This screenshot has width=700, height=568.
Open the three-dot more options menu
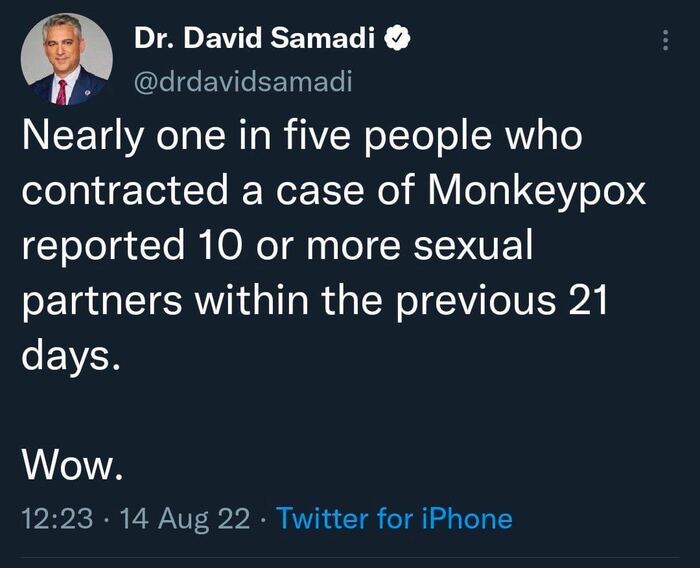coord(665,41)
